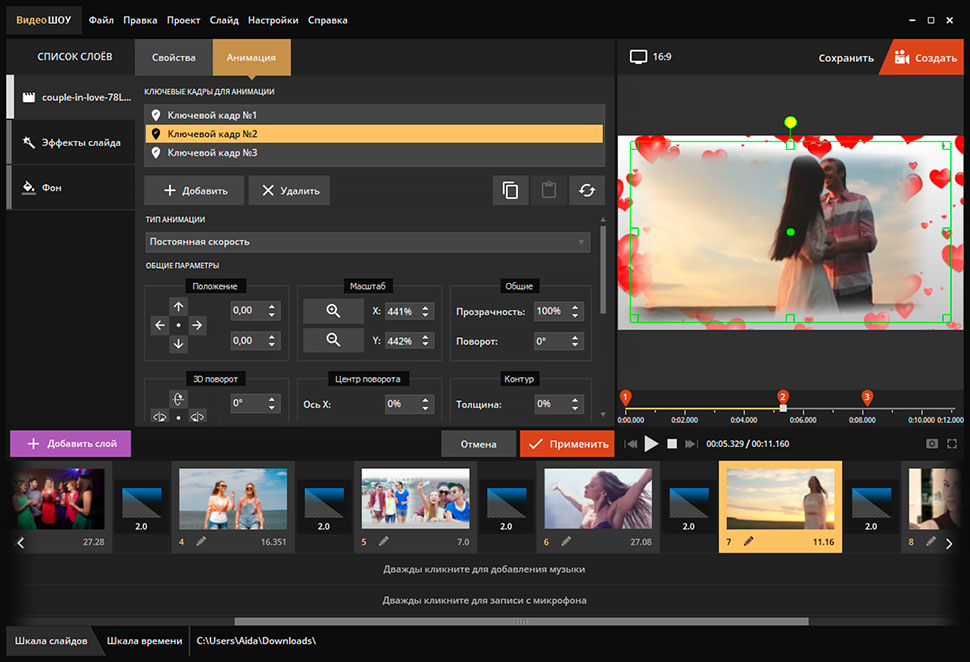This screenshot has height=662, width=970.
Task: Open the Правка menu
Action: tap(140, 20)
